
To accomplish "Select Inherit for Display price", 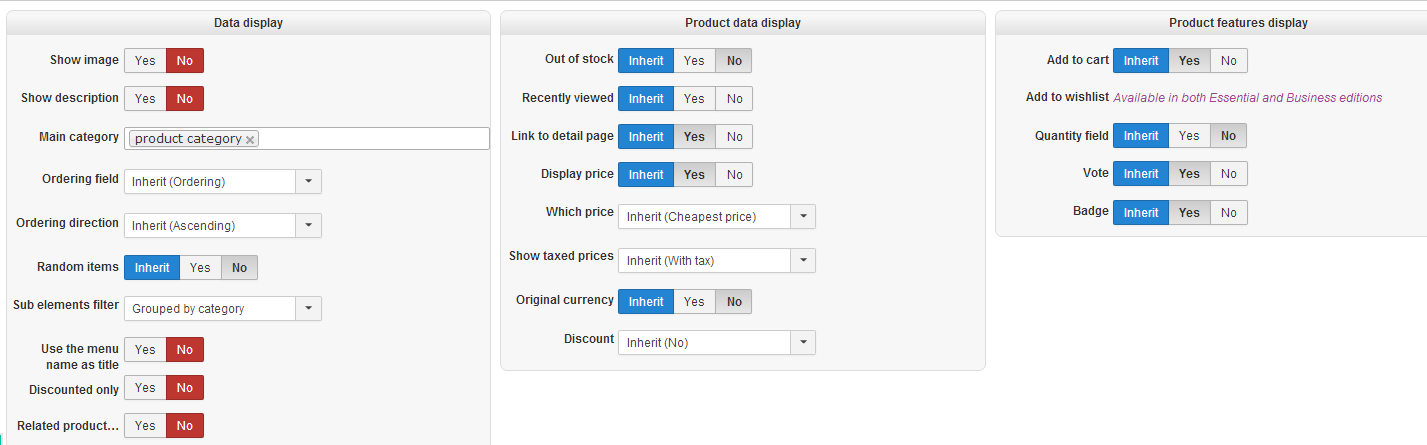I will (645, 174).
